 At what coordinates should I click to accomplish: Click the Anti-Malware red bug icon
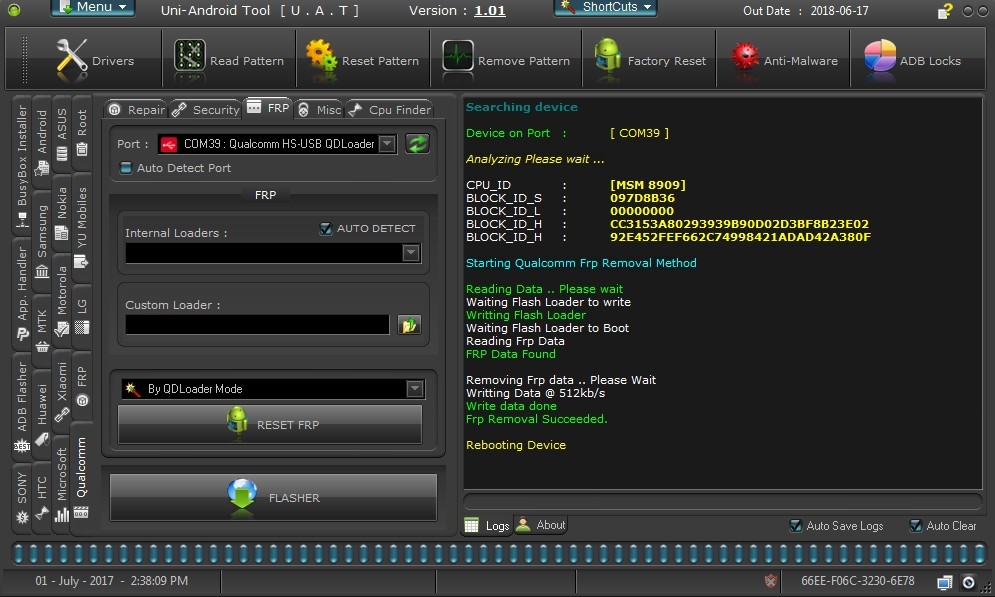coord(744,57)
